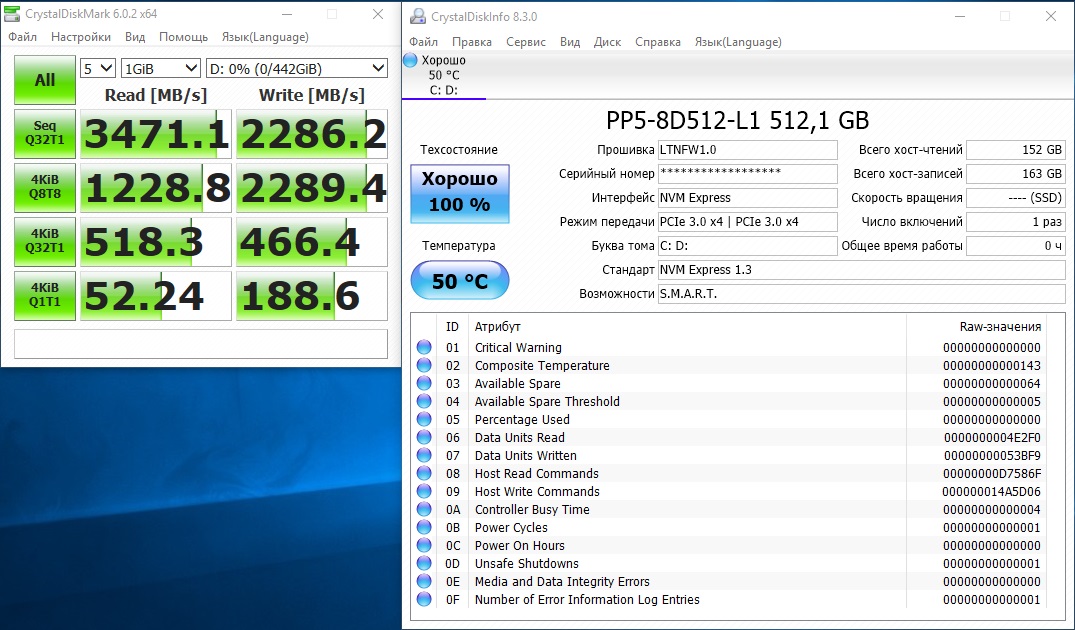1075x630 pixels.
Task: Open Вид menu in CrystalDiskMark
Action: point(135,37)
